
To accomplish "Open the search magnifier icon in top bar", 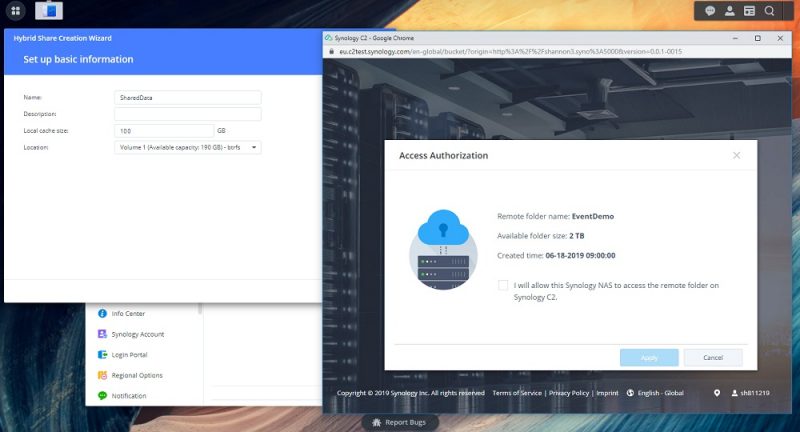I will click(769, 11).
